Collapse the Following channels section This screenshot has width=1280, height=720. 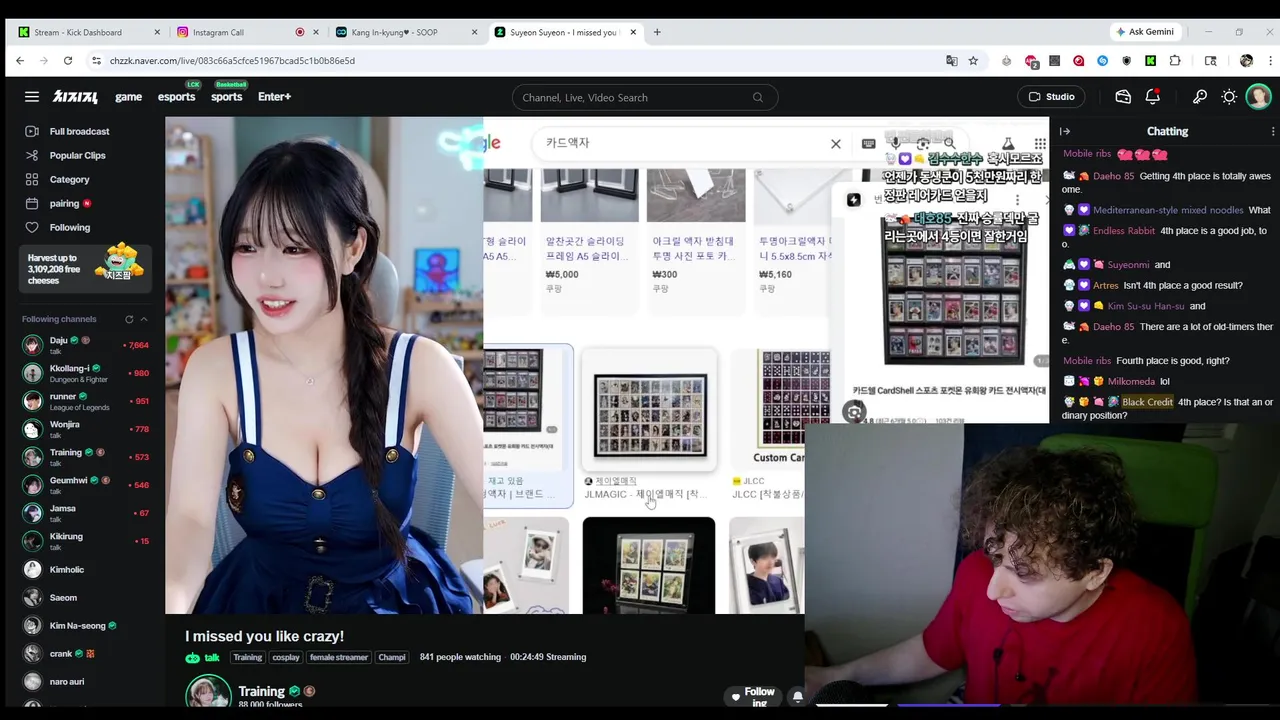click(x=144, y=319)
